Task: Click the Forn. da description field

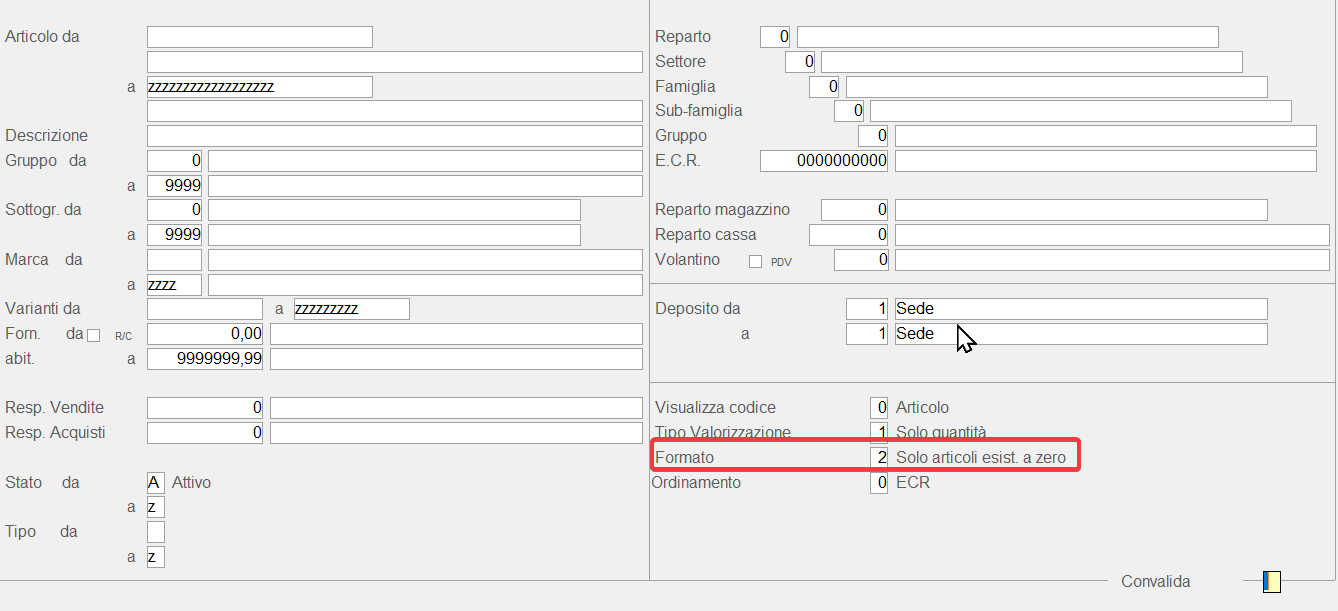Action: 456,334
